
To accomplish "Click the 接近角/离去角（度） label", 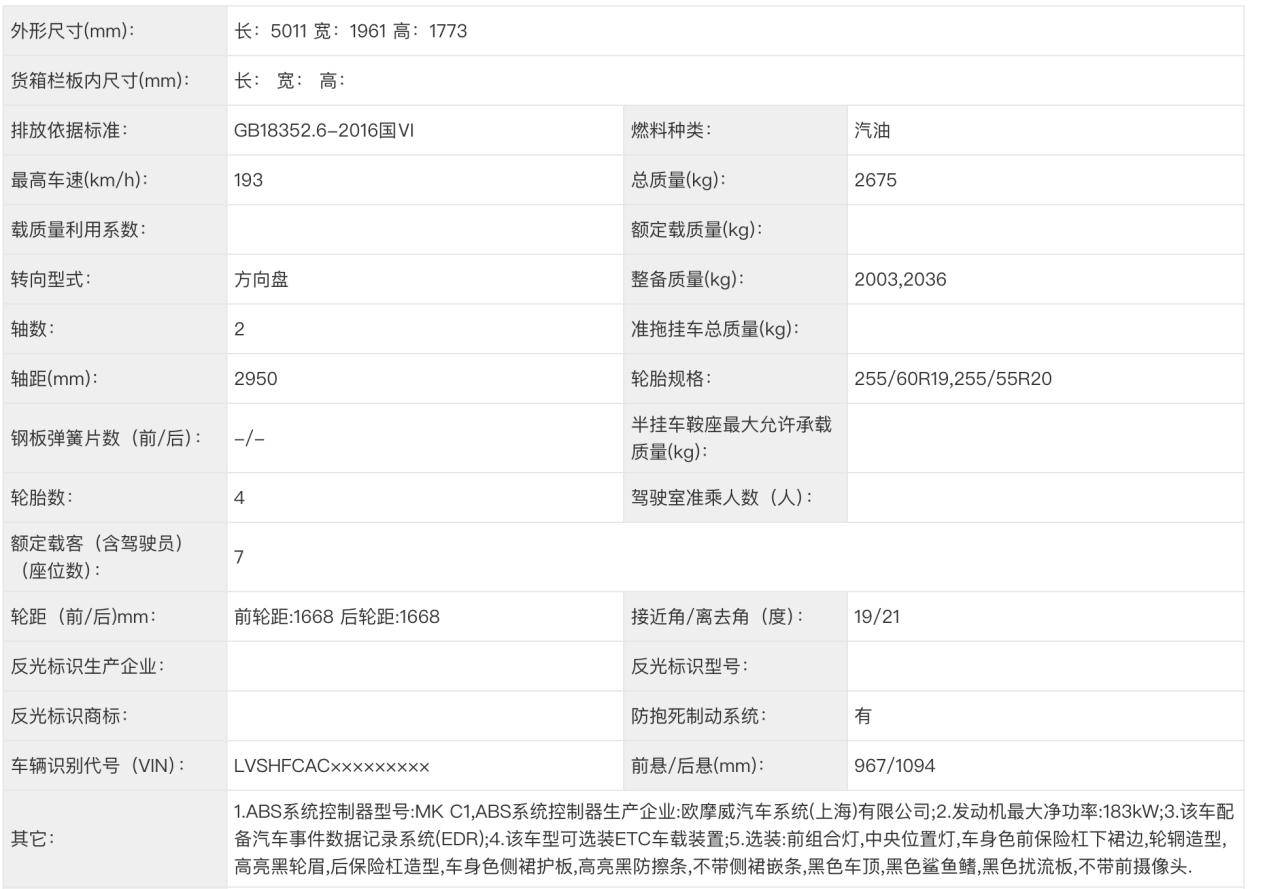I will 717,616.
